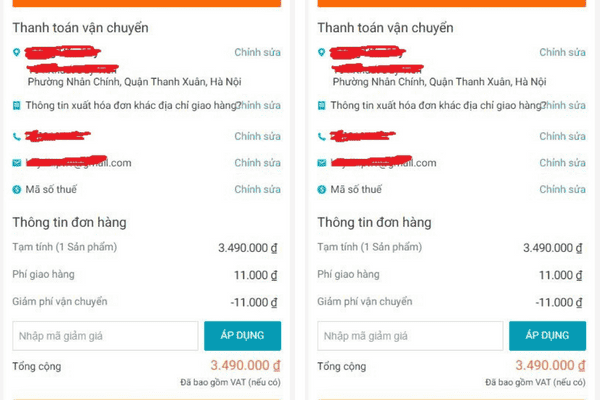Focus the right panel's Nhập mã giảm giá field
This screenshot has width=600, height=400.
click(410, 335)
